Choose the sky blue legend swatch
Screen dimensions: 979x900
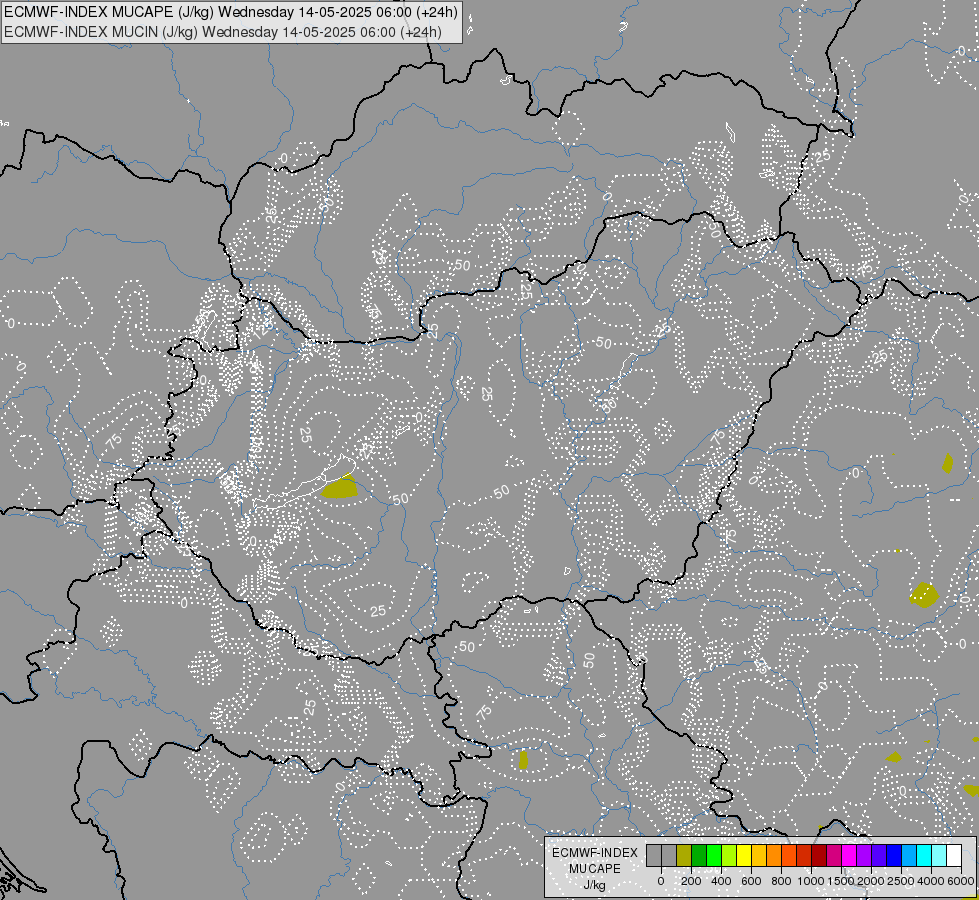pyautogui.click(x=910, y=856)
